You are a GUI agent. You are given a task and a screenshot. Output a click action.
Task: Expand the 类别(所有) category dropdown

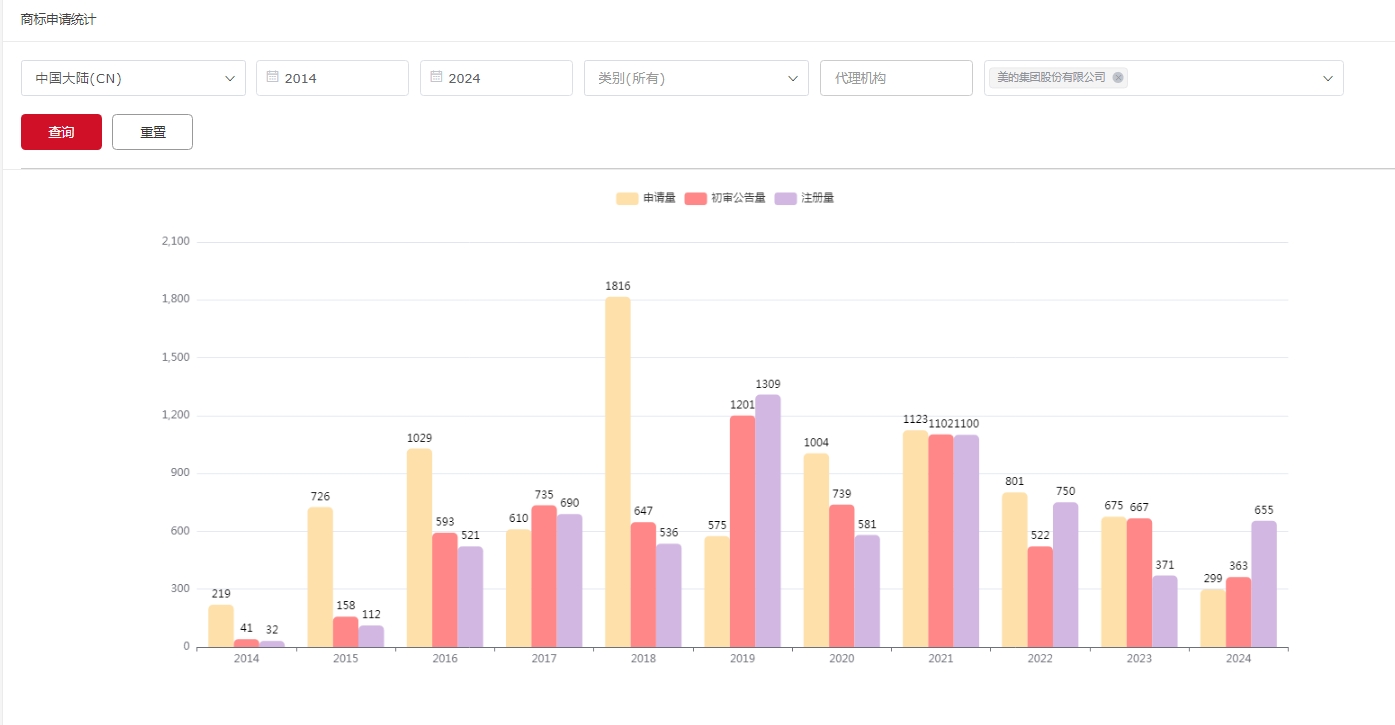tap(696, 78)
